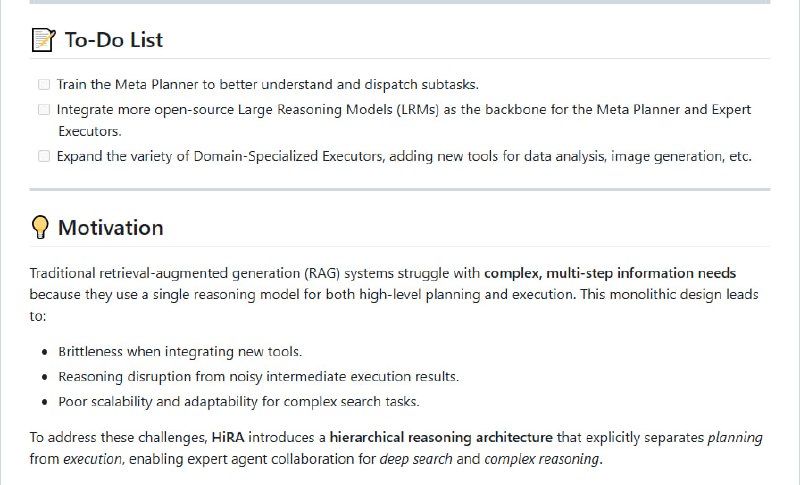Click the bold phrase 'complex, multi-step information needs'
Screen dimensions: 800x485
click(612, 273)
